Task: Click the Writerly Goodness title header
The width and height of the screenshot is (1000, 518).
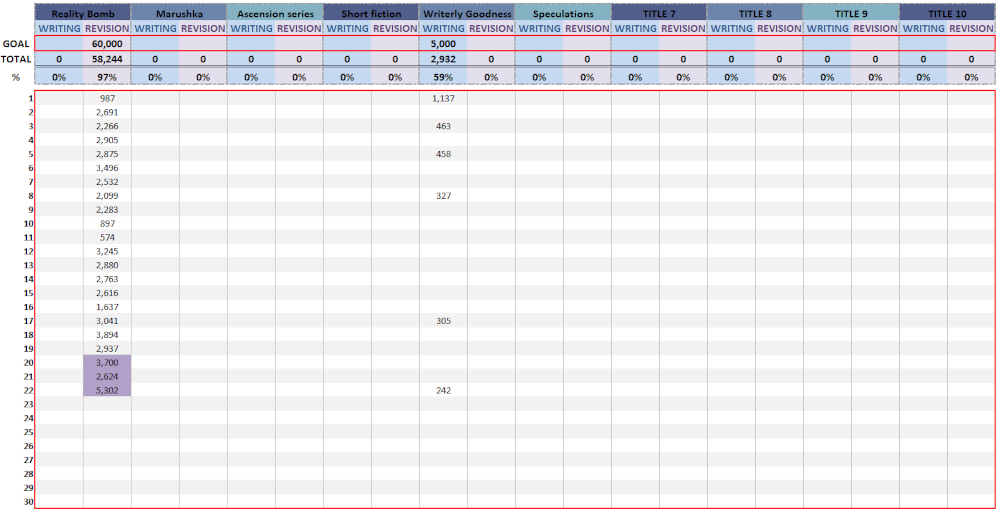Action: point(467,14)
